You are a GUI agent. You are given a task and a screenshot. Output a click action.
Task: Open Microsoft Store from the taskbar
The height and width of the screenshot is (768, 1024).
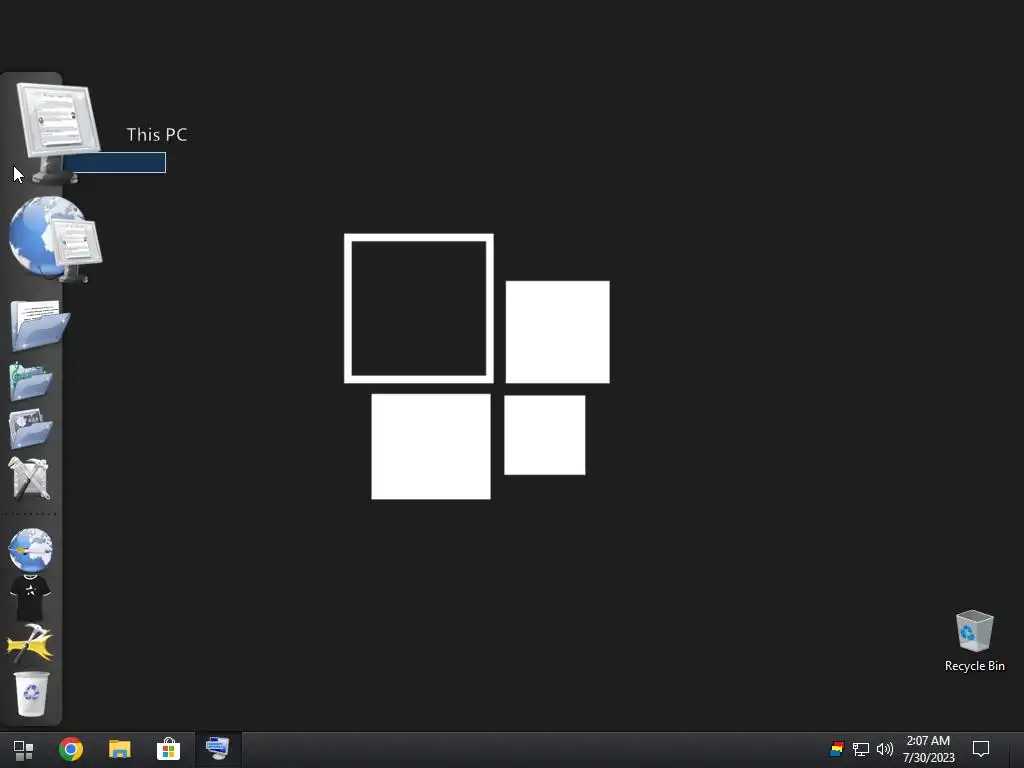coord(168,749)
